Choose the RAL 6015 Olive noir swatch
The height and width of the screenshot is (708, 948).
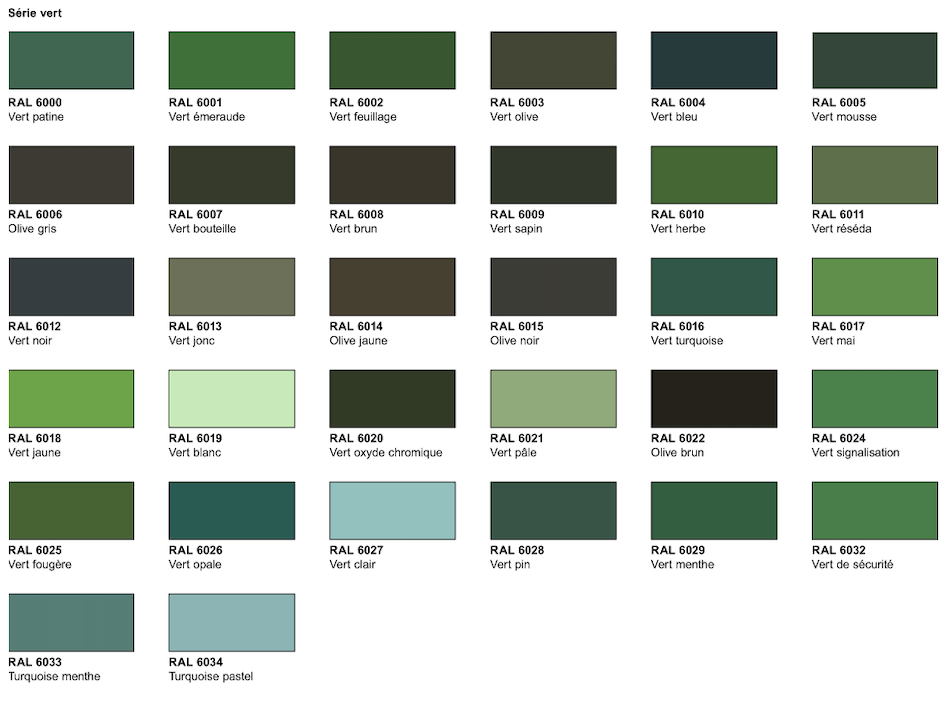(553, 287)
